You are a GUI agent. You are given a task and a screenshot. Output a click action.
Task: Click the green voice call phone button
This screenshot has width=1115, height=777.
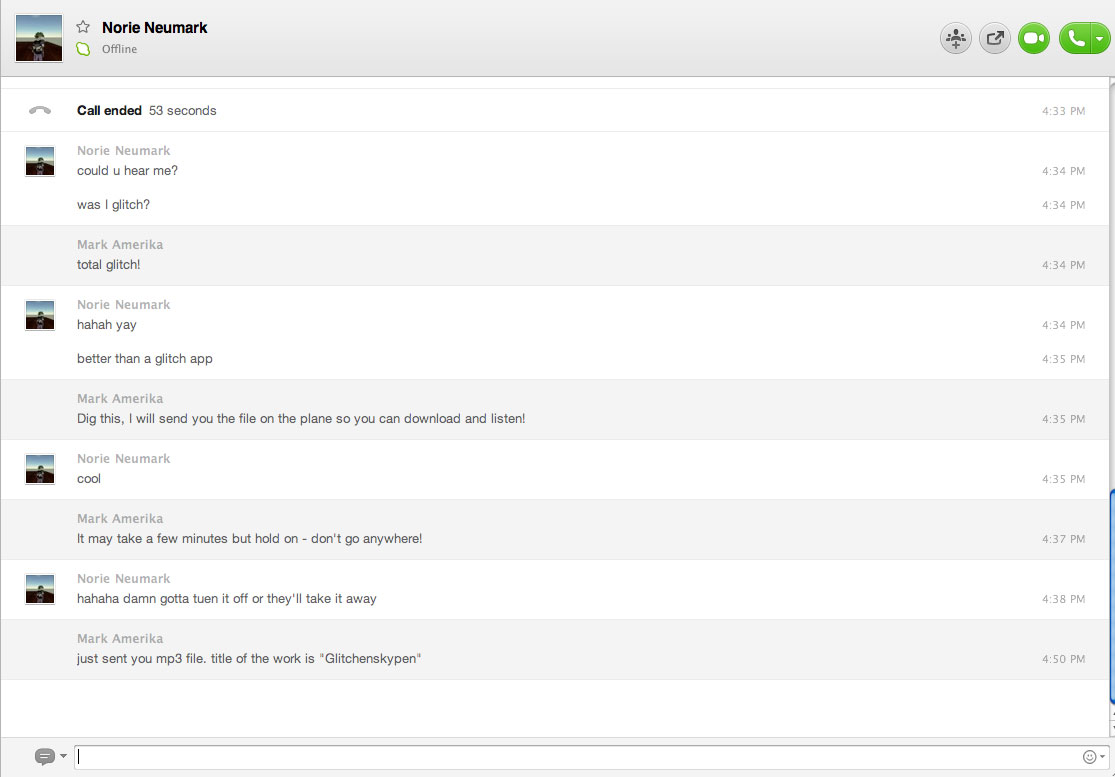pos(1075,39)
